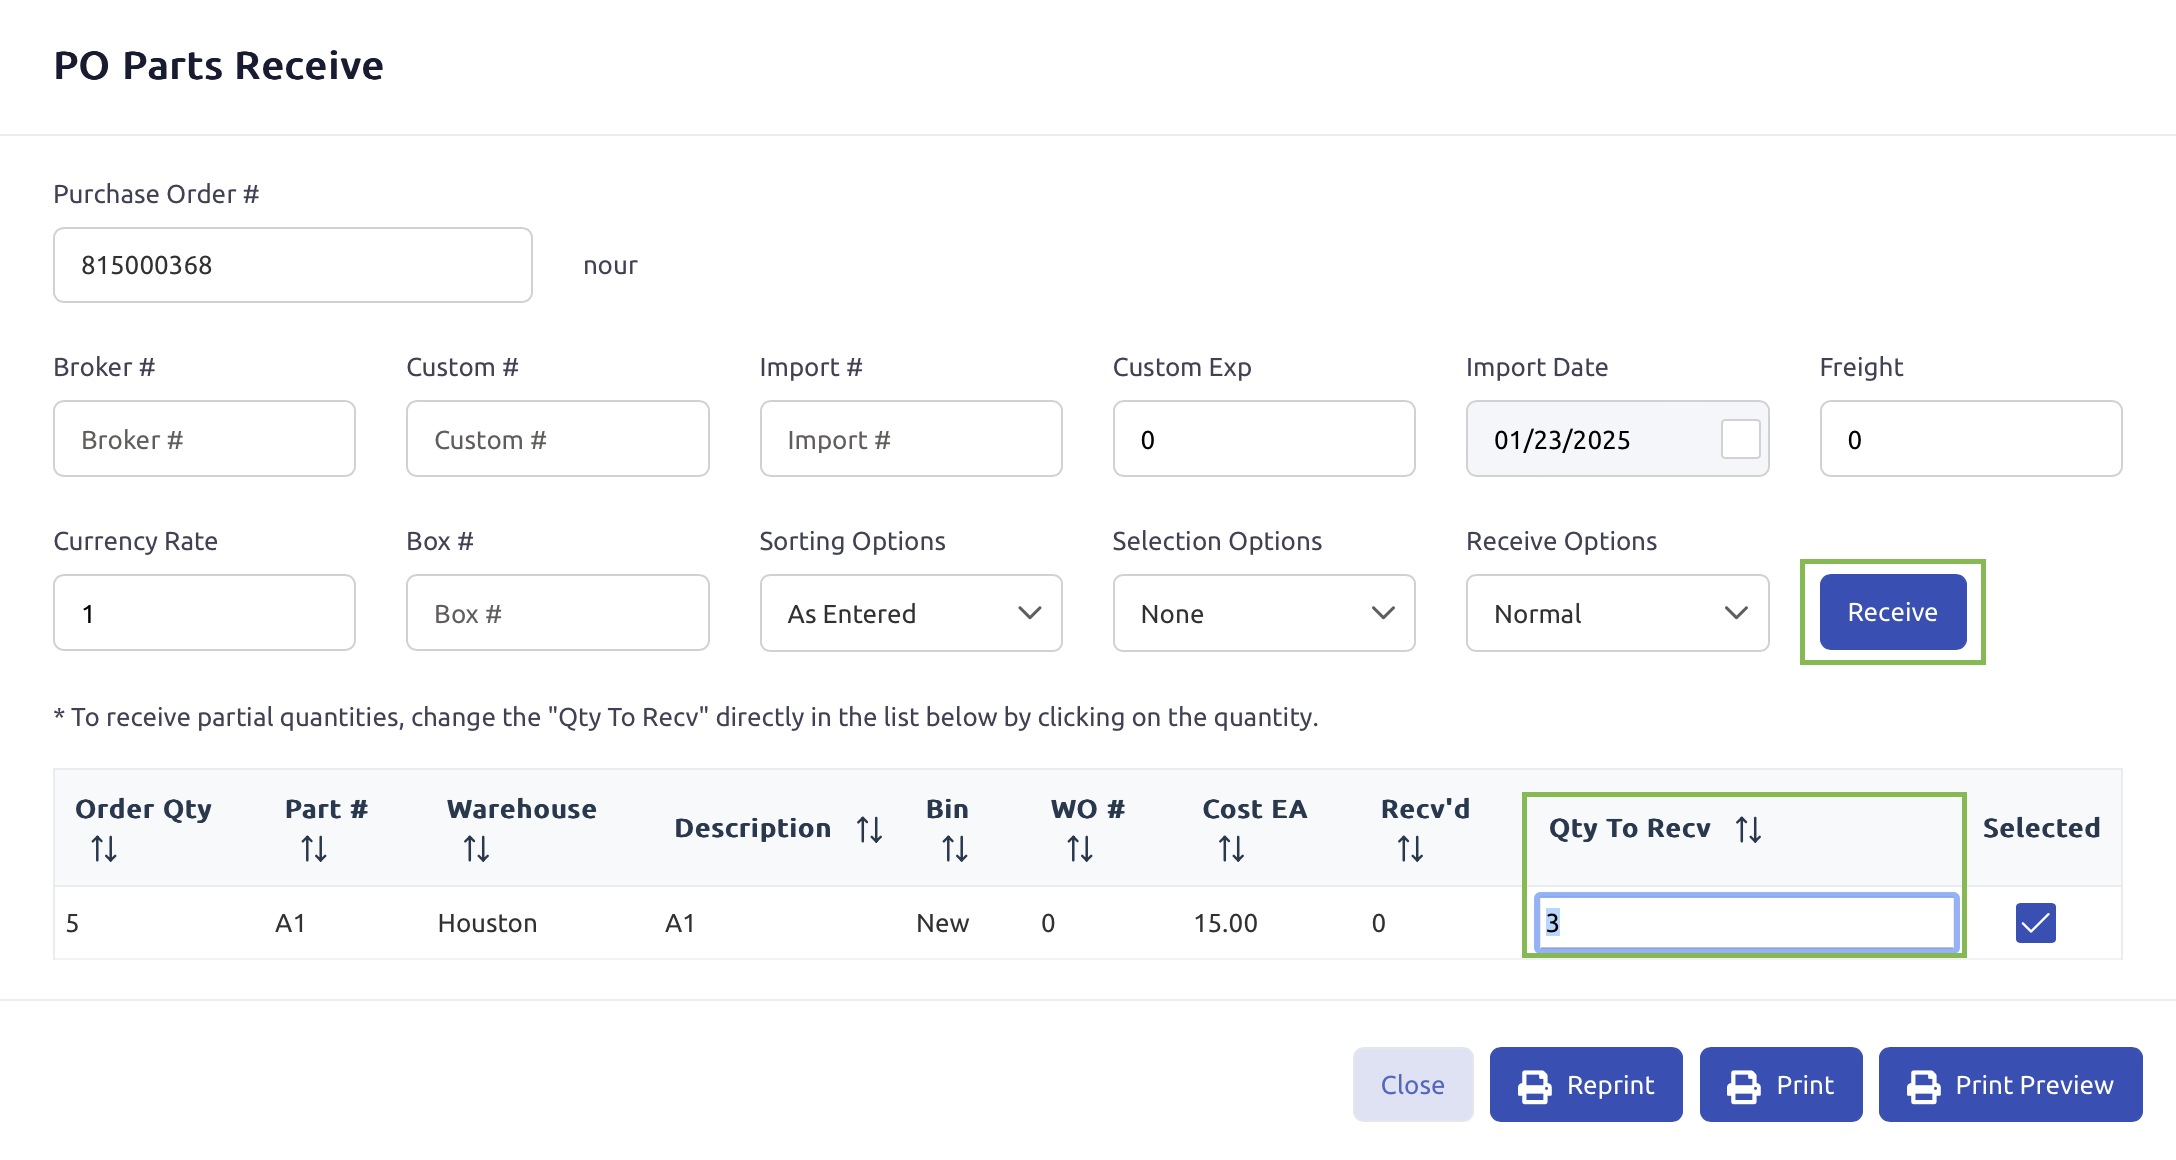
Task: Click the Purchase Order # field
Action: pyautogui.click(x=292, y=265)
